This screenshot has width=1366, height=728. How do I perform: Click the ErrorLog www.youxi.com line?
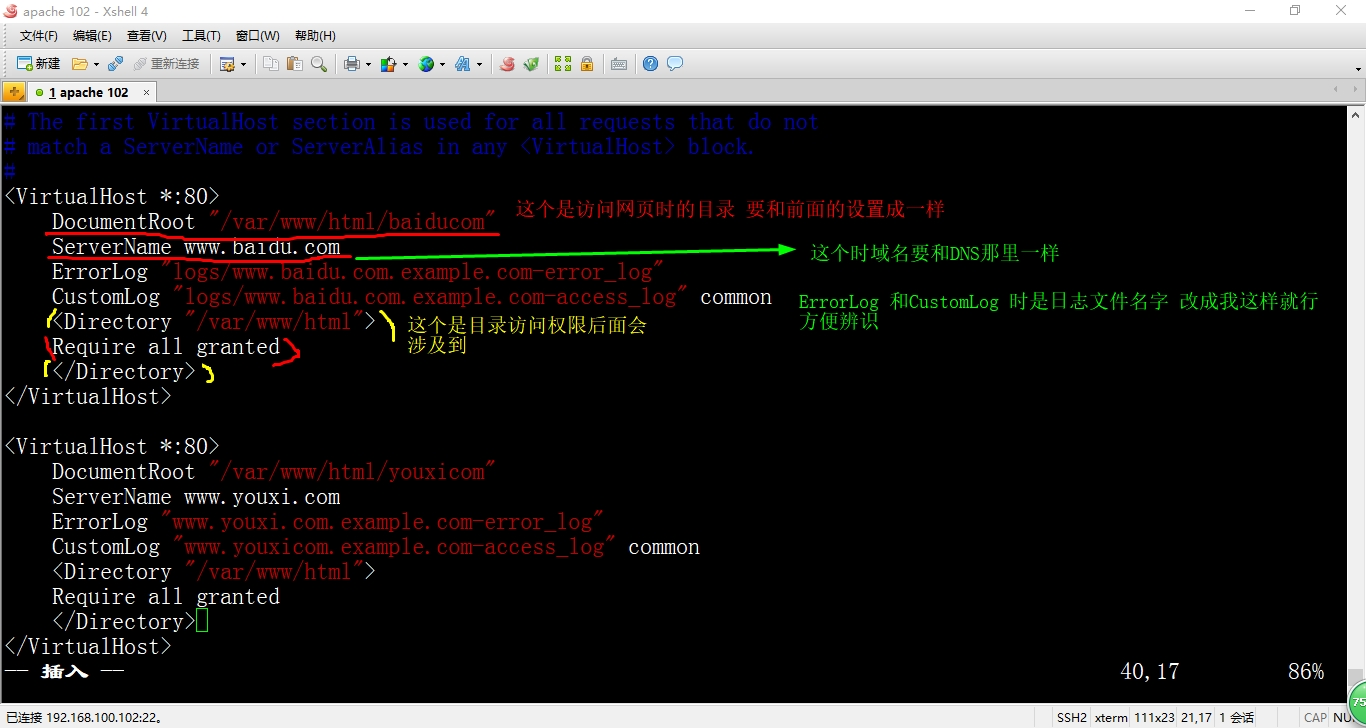pyautogui.click(x=328, y=522)
